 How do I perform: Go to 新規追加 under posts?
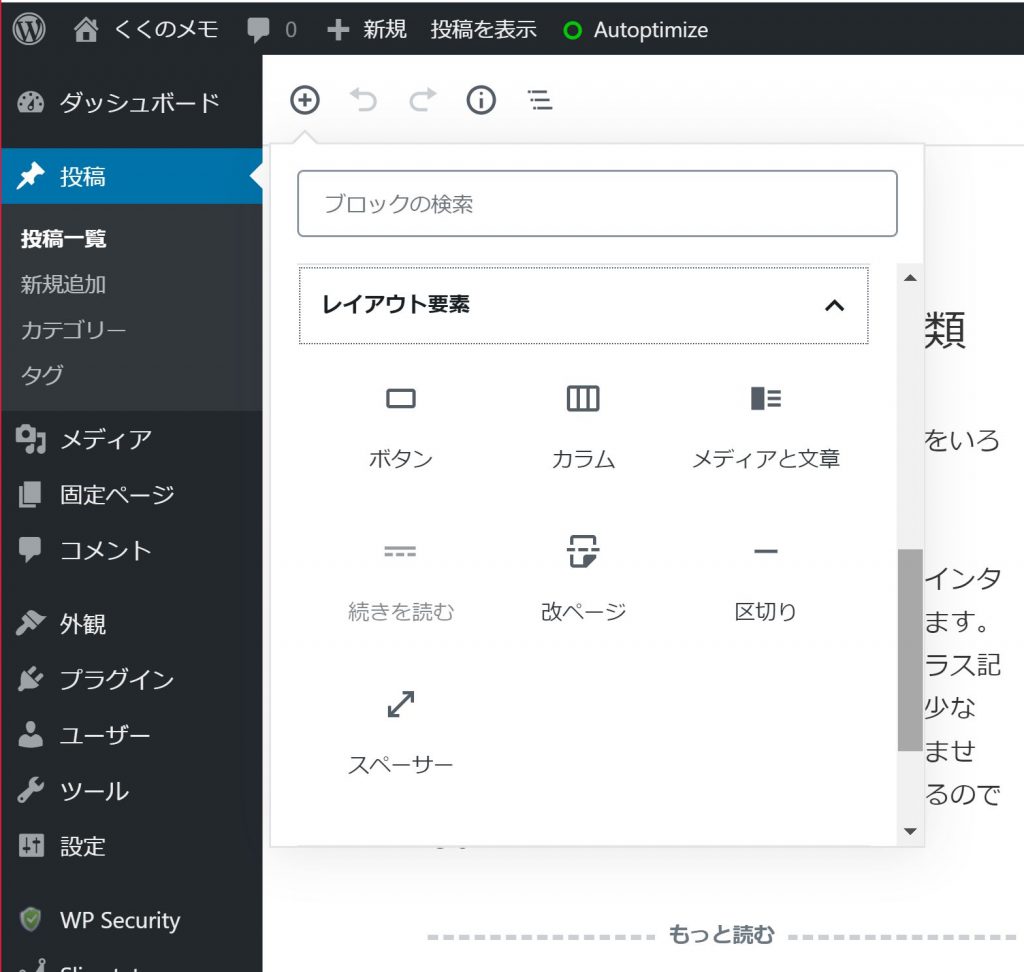click(x=63, y=284)
